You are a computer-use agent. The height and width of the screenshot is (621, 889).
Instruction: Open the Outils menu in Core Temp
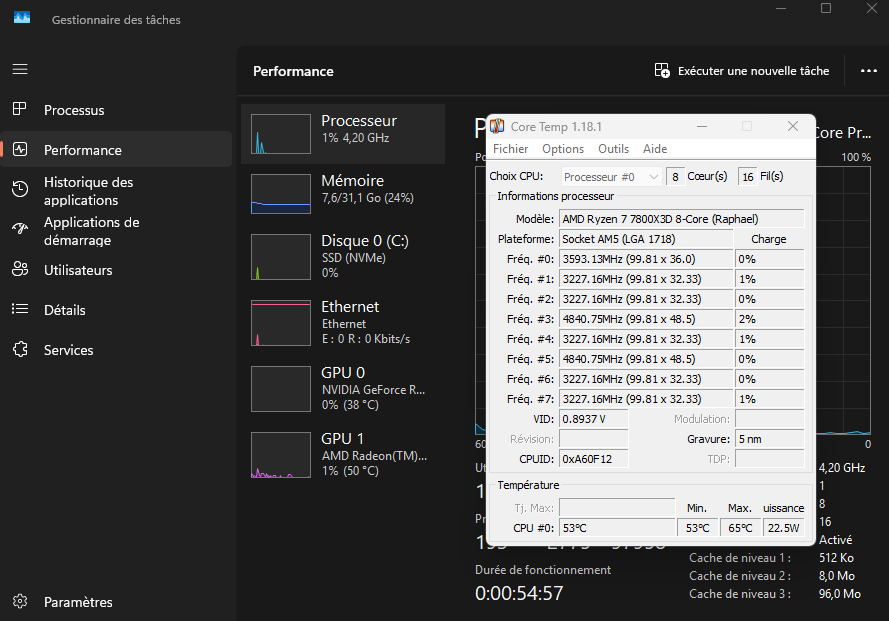click(x=613, y=149)
